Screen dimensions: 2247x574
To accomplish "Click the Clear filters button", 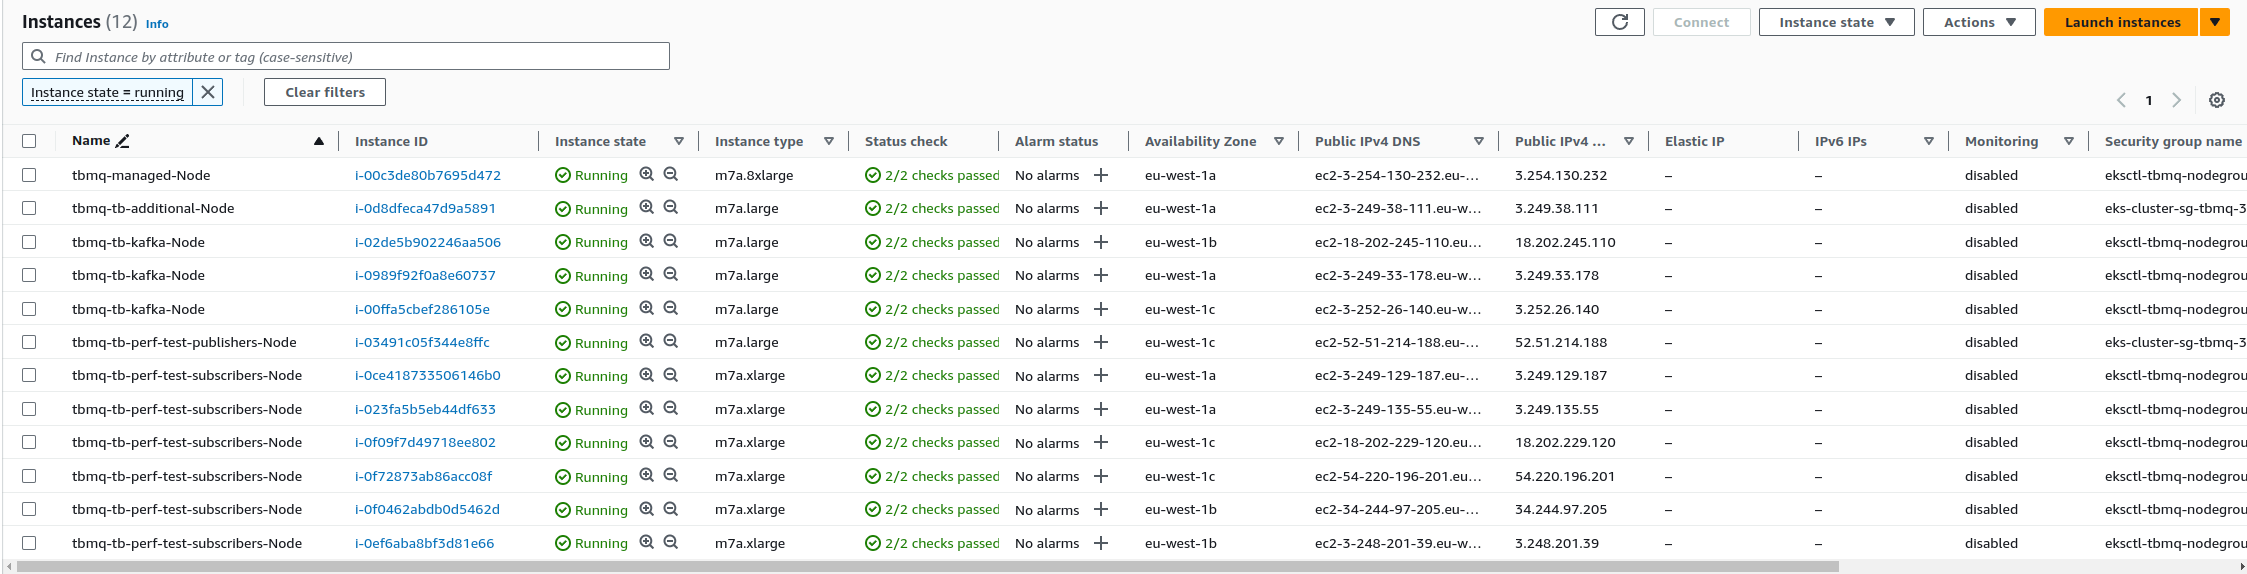I will tap(325, 92).
